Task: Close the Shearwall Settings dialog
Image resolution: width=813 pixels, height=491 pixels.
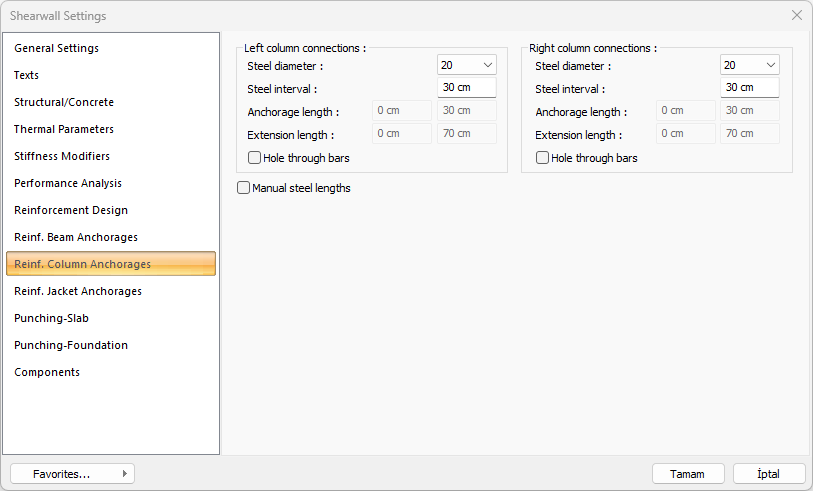Action: pos(796,16)
